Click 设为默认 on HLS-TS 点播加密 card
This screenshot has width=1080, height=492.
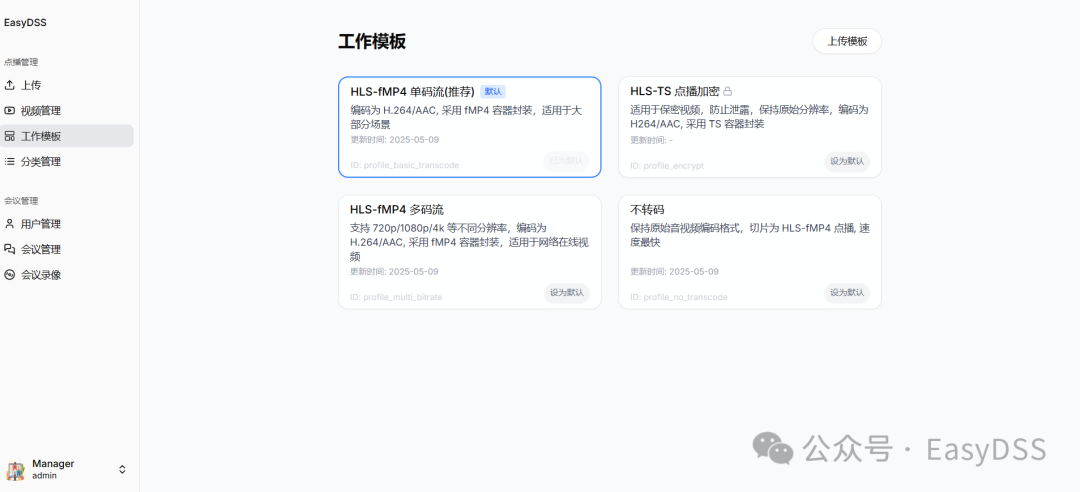point(847,161)
